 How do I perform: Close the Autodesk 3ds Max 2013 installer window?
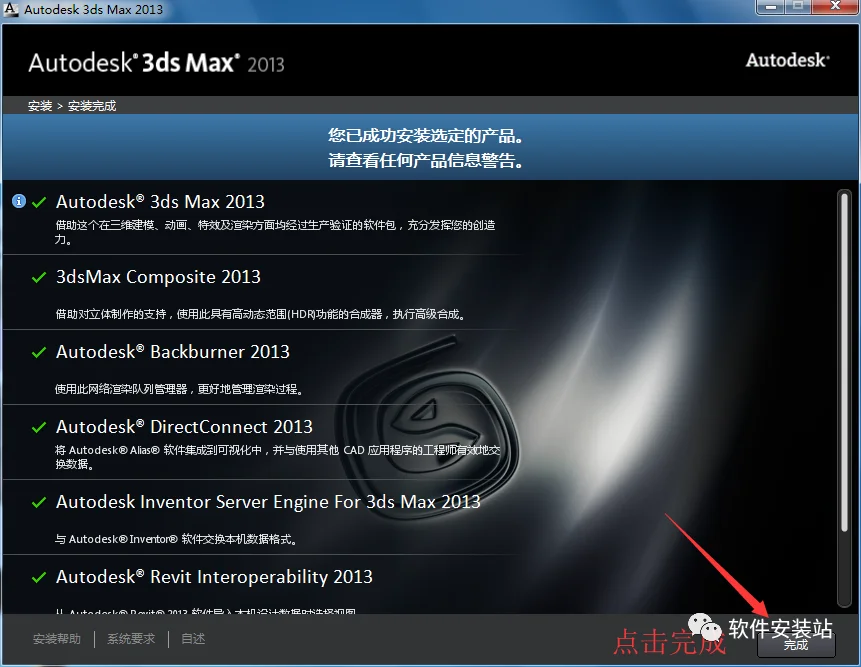pos(835,7)
